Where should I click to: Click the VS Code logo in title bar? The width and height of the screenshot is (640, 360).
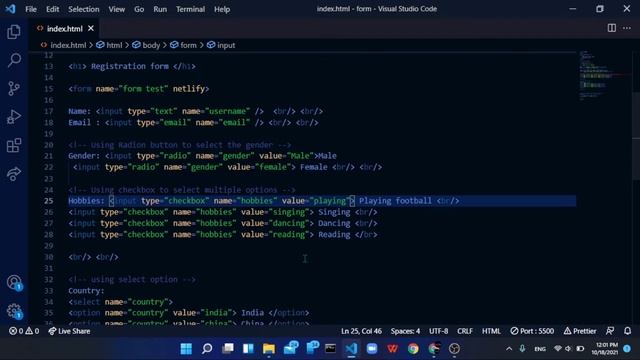pyautogui.click(x=11, y=9)
